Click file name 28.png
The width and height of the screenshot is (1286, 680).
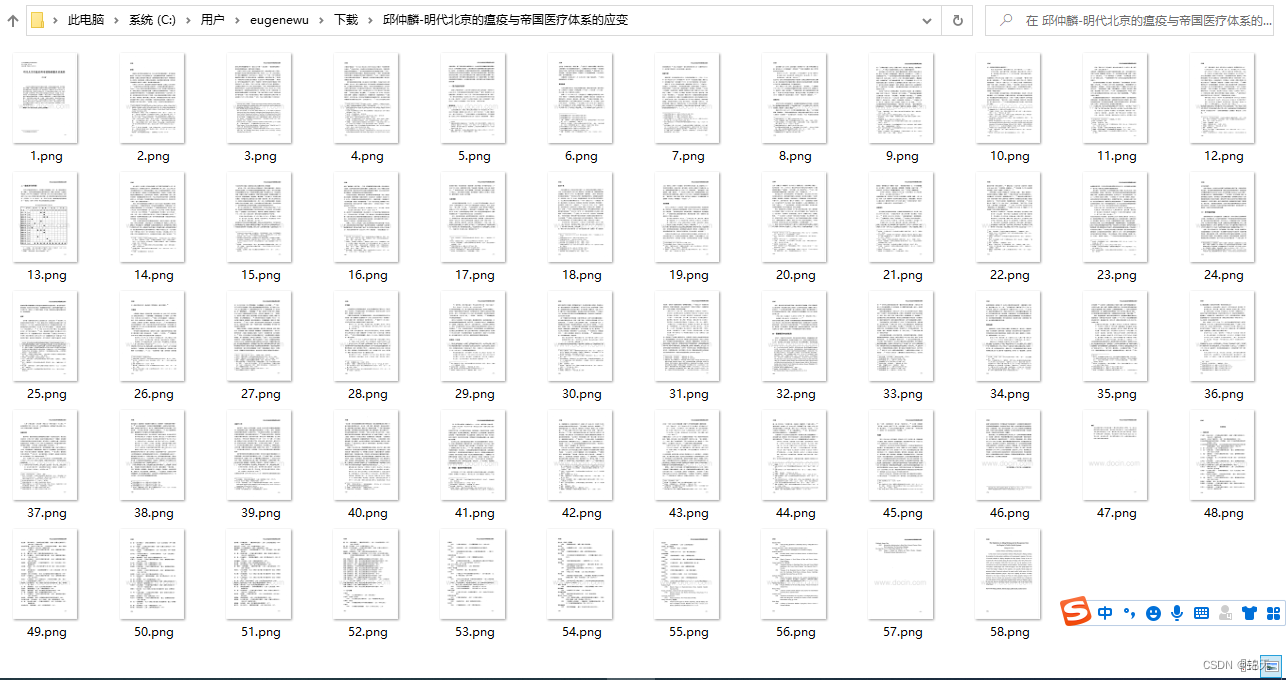tap(368, 394)
